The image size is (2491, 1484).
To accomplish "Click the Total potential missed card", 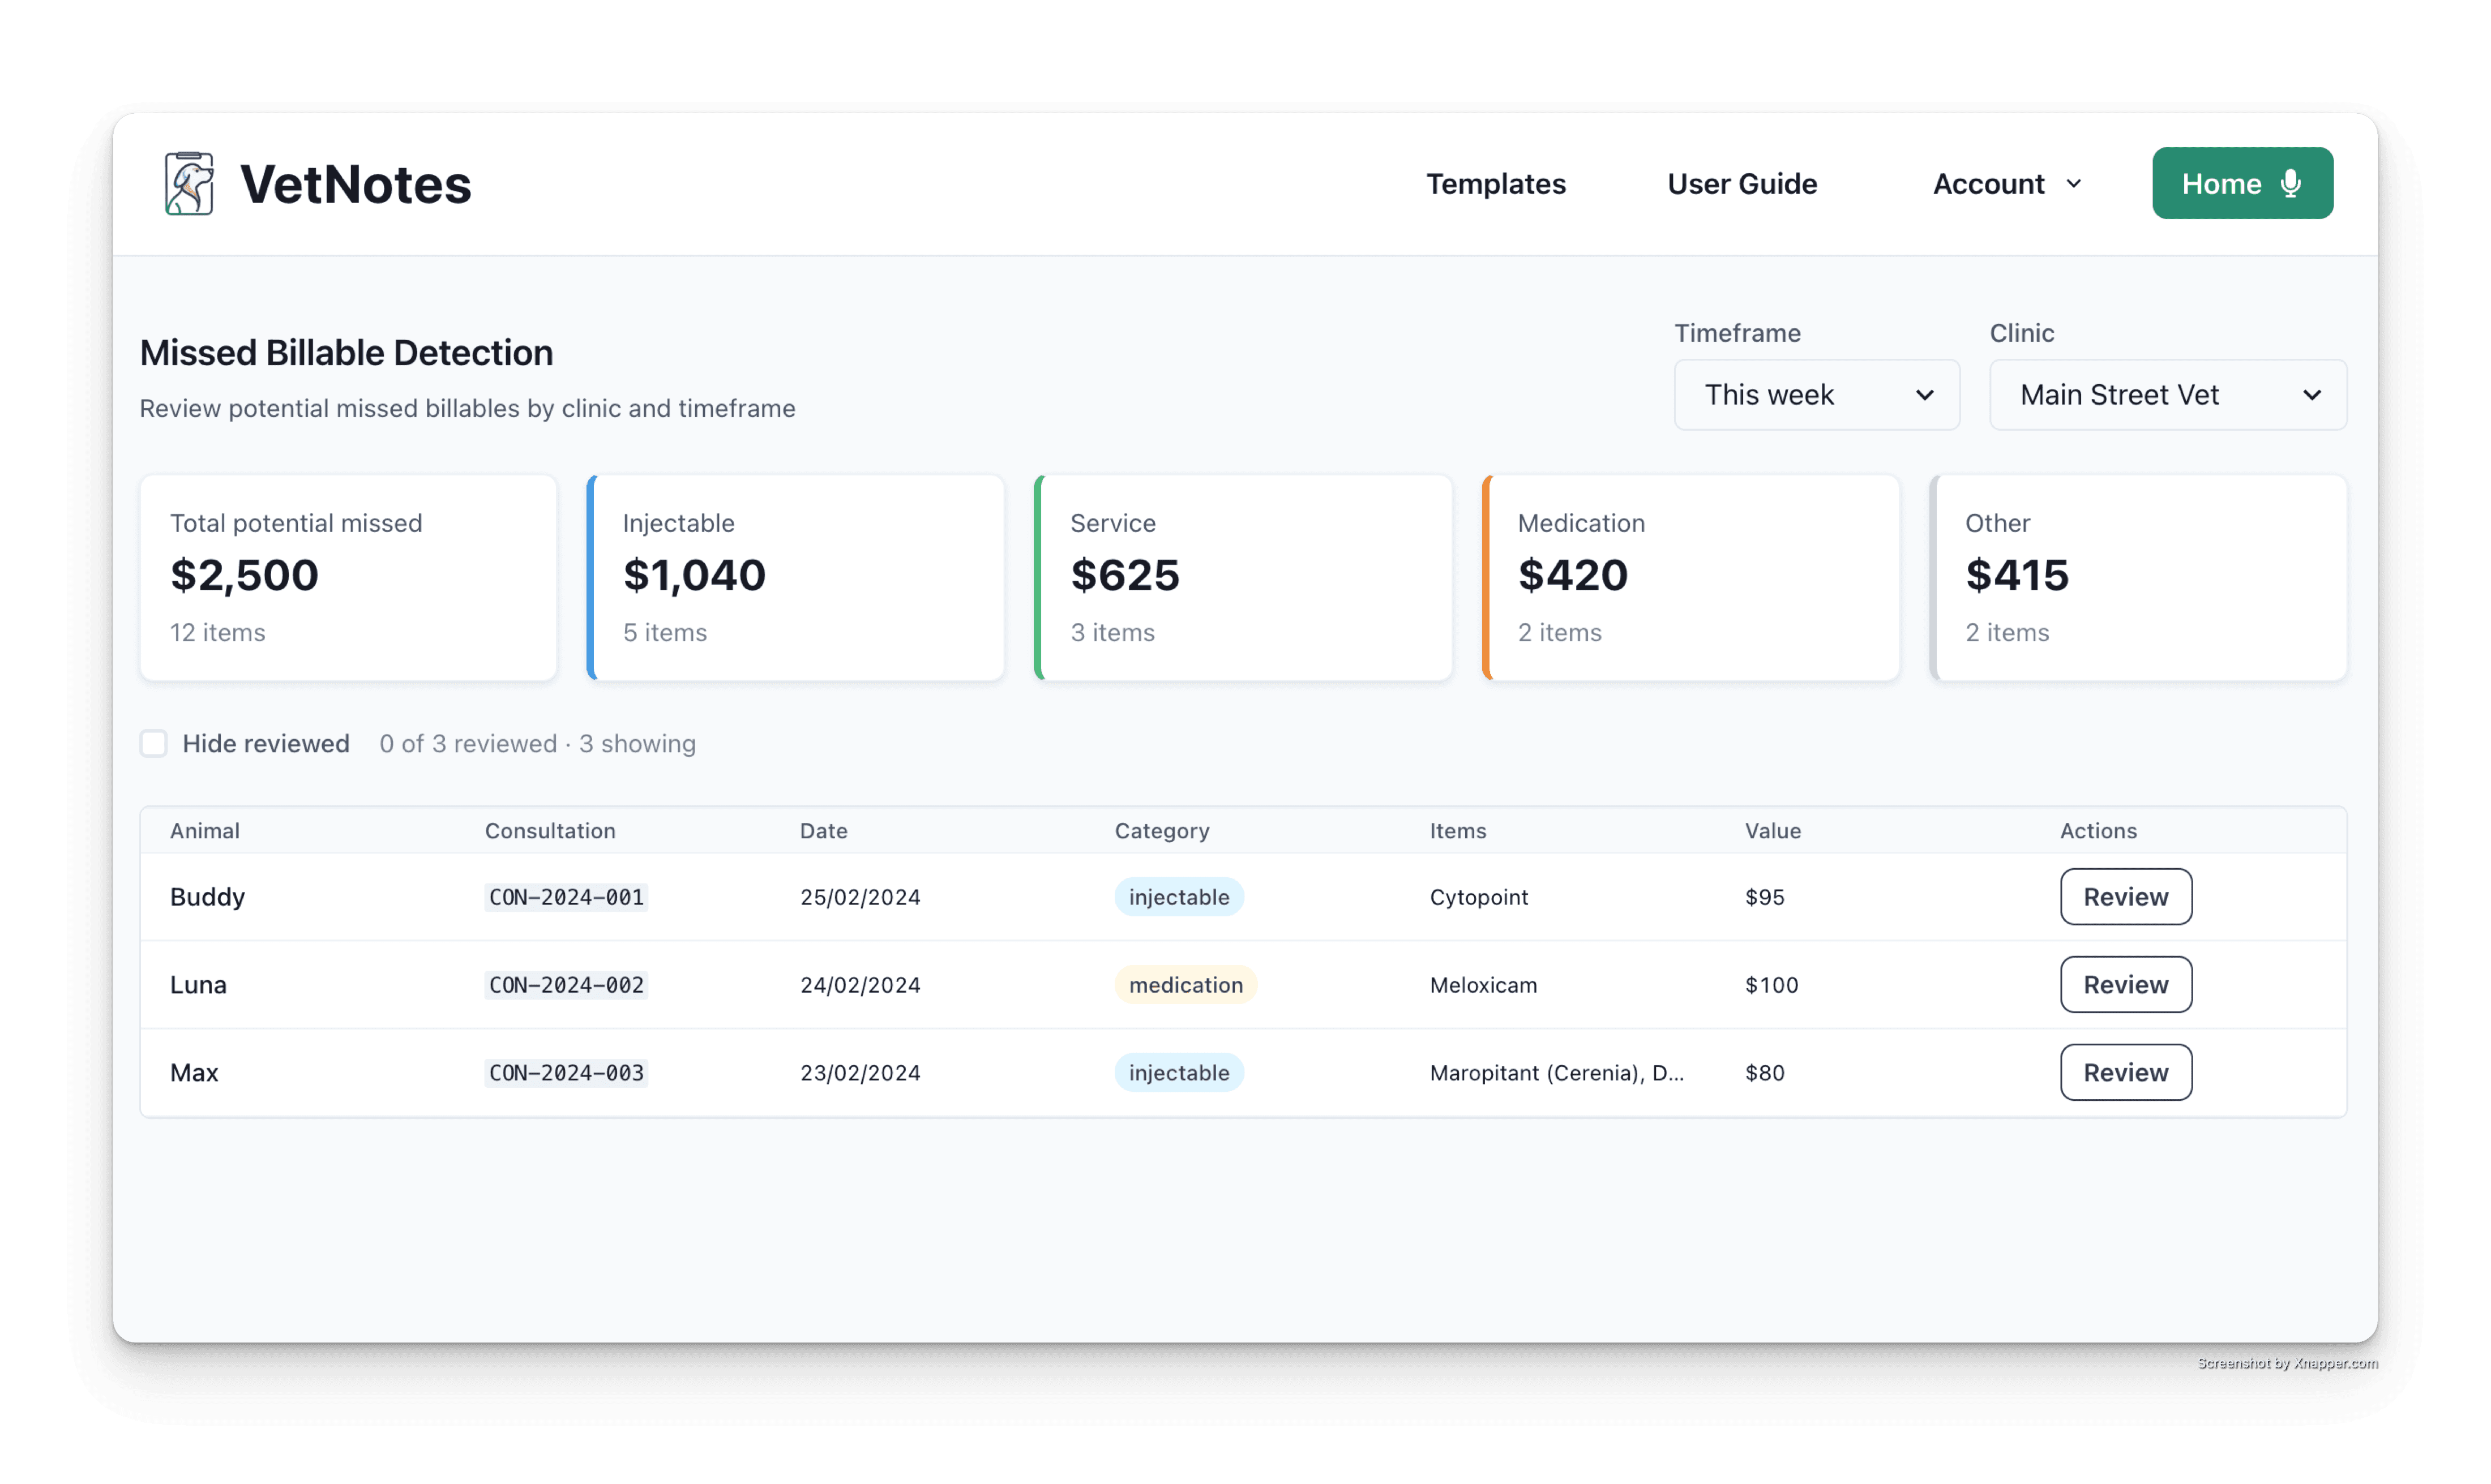I will click(348, 578).
